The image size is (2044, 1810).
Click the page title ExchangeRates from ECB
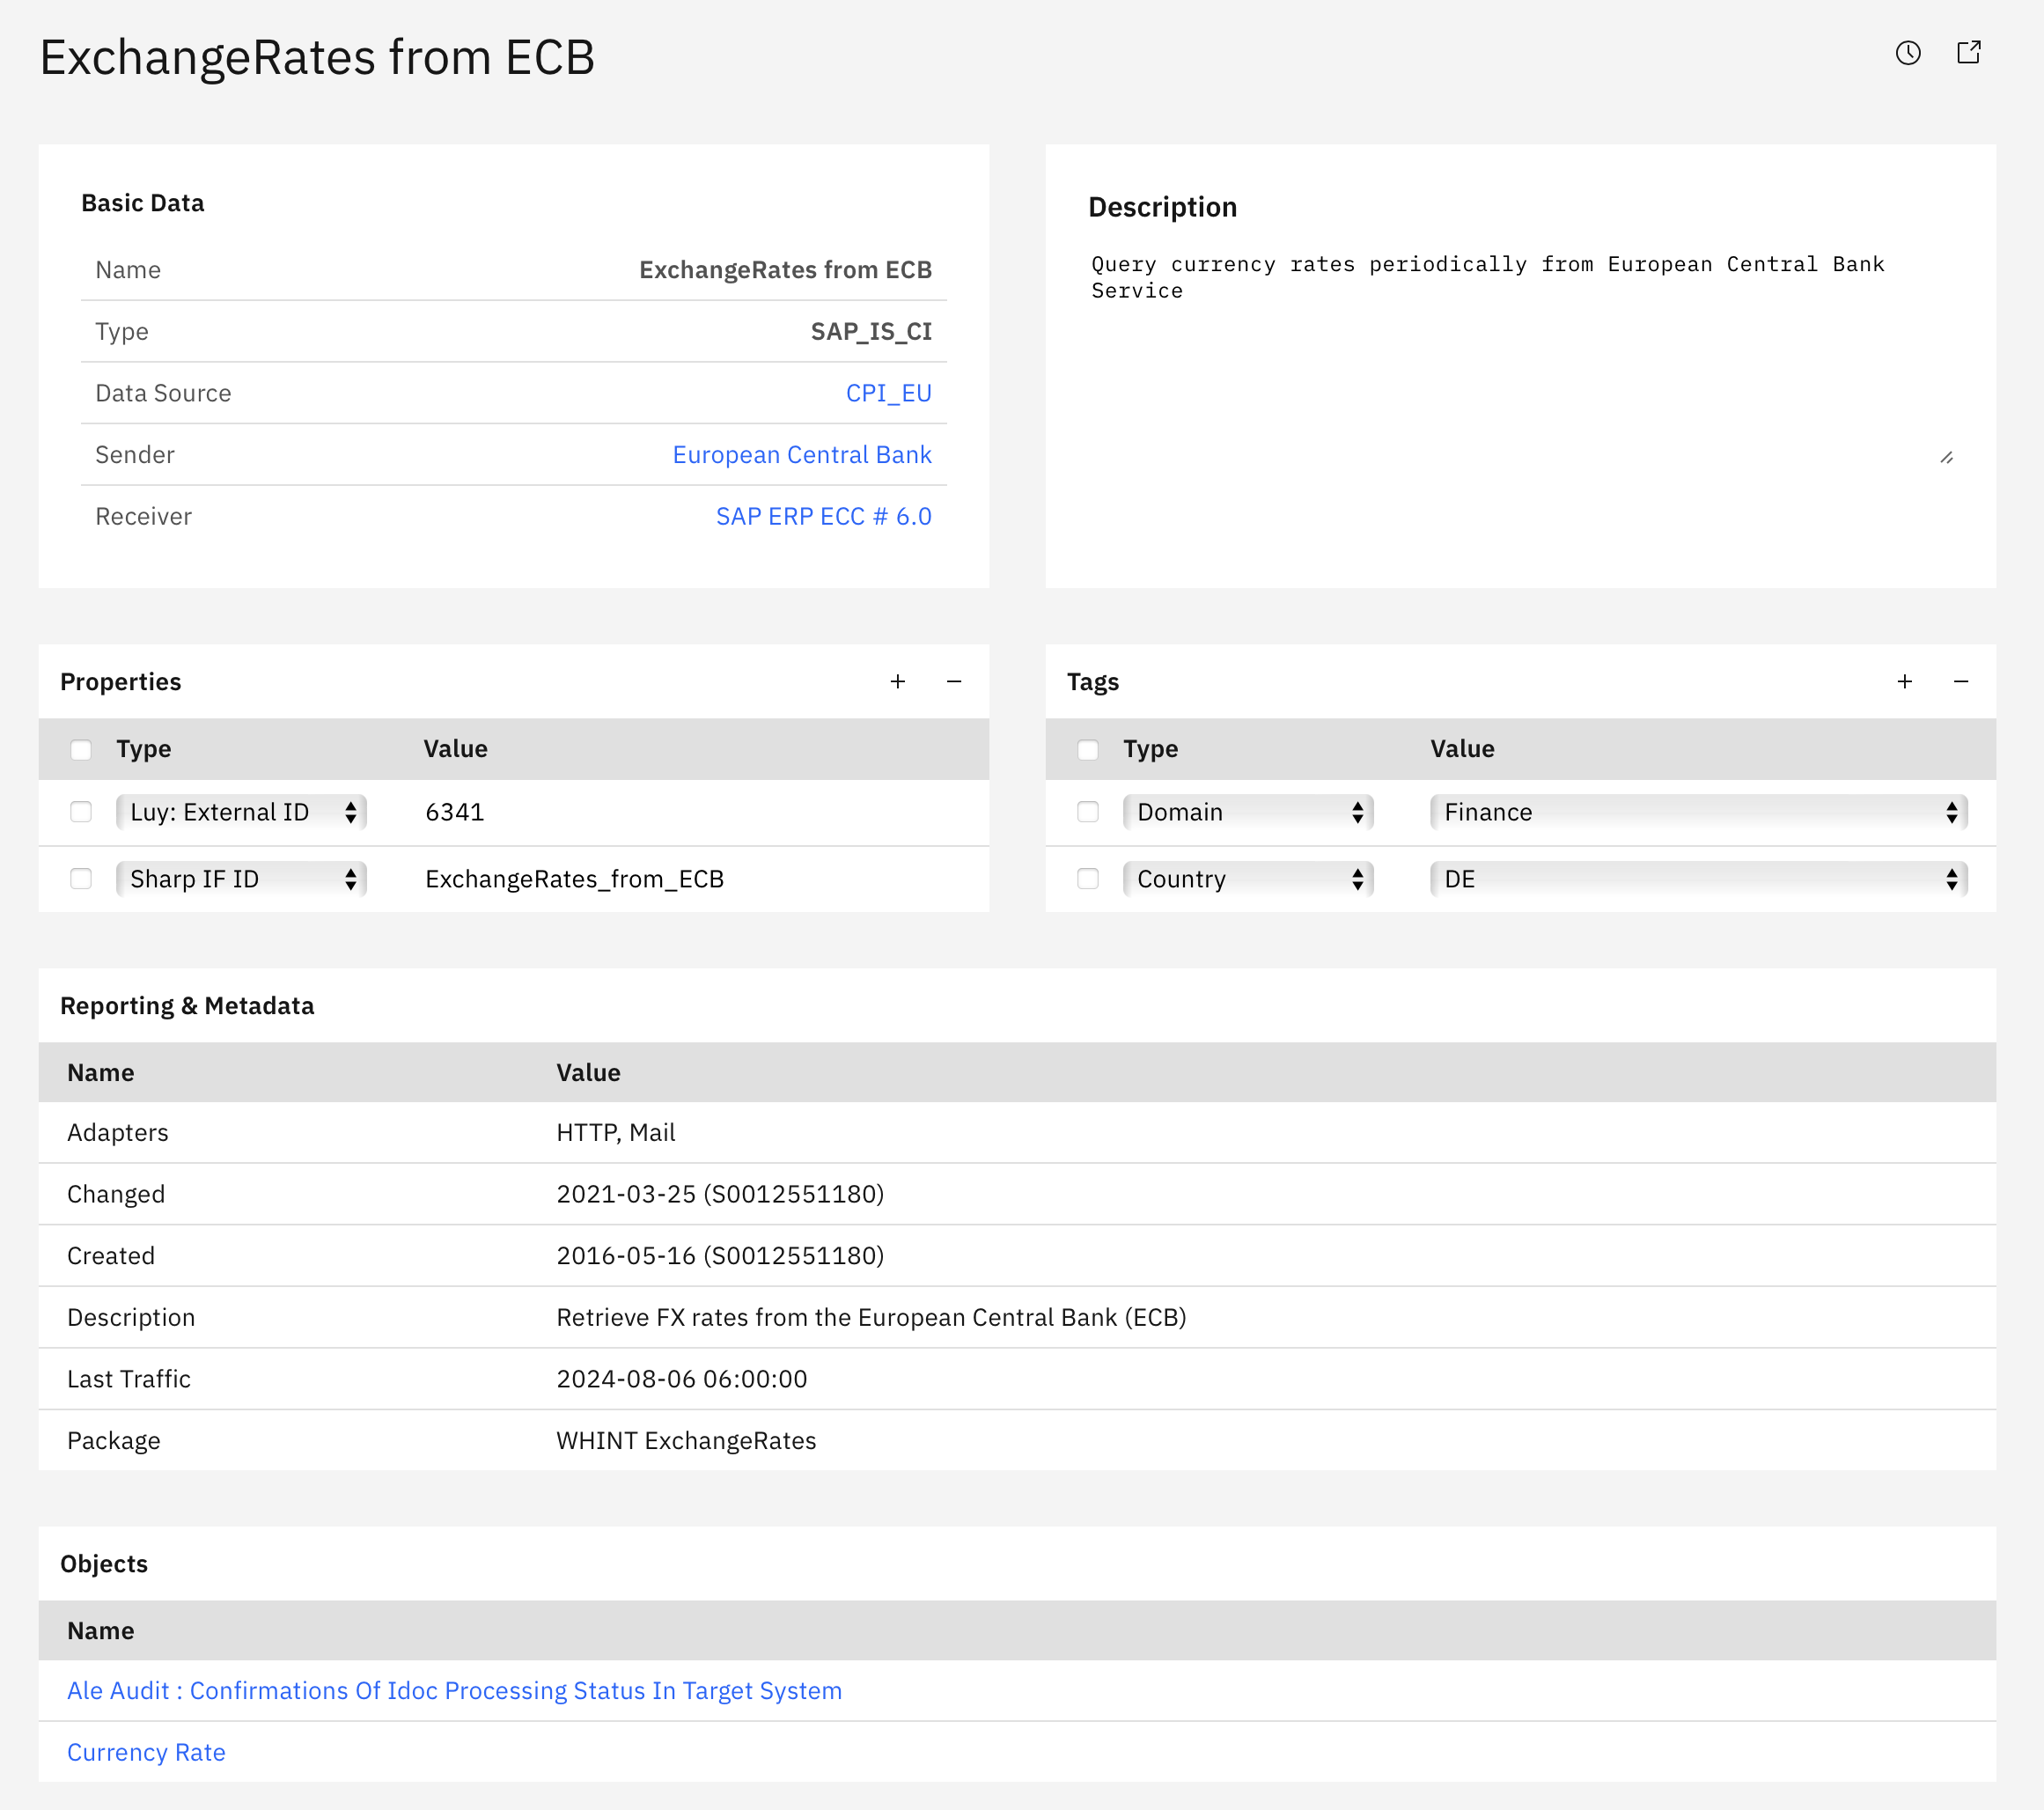point(317,57)
